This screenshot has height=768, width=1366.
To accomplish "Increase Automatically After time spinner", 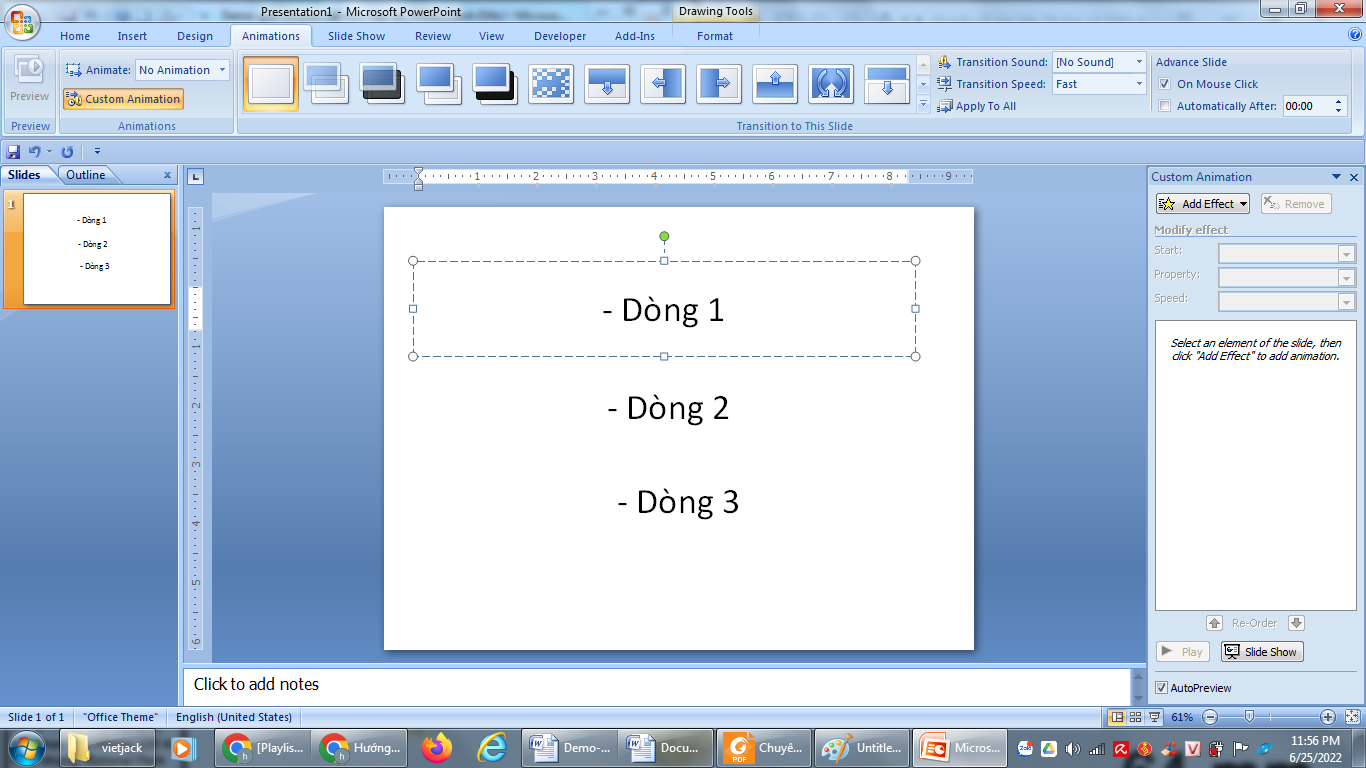I will [x=1340, y=102].
